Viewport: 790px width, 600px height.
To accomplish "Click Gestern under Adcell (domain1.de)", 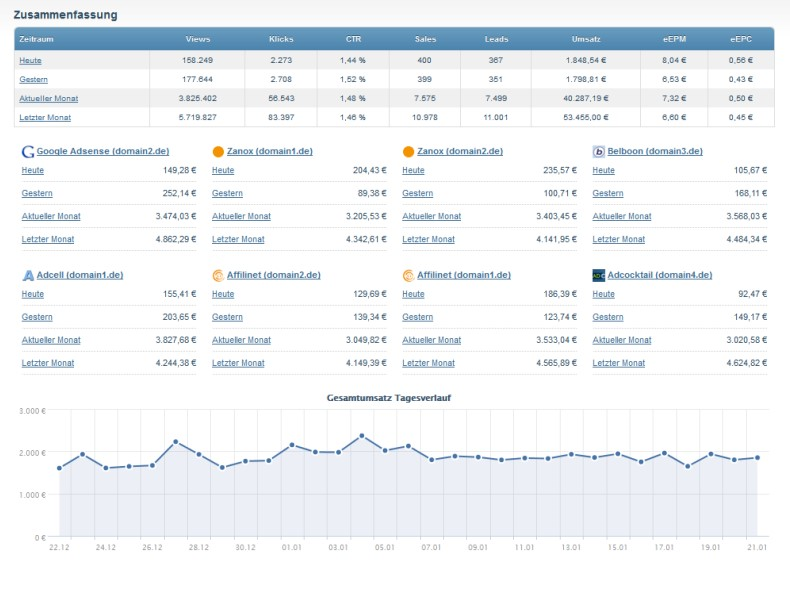I will point(37,317).
